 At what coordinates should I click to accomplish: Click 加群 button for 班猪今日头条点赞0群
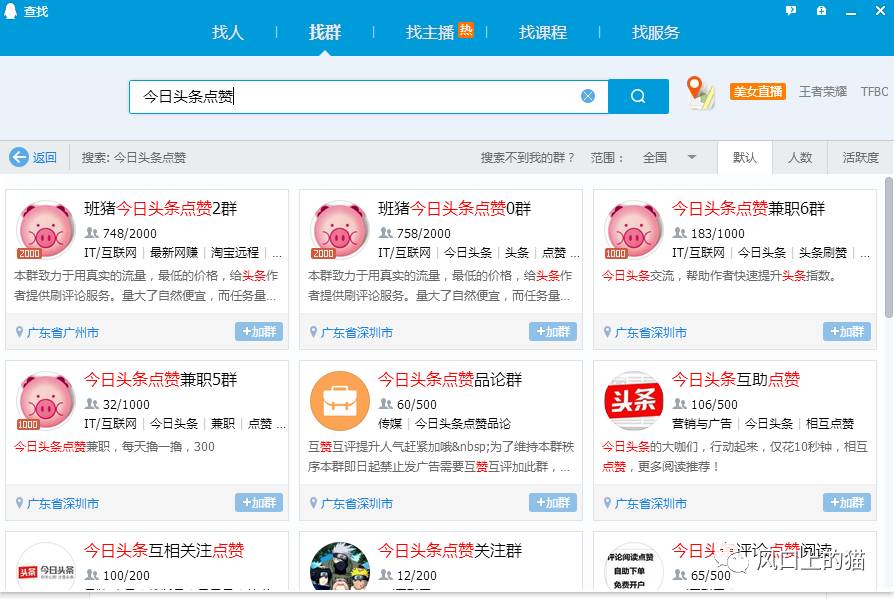(x=552, y=332)
